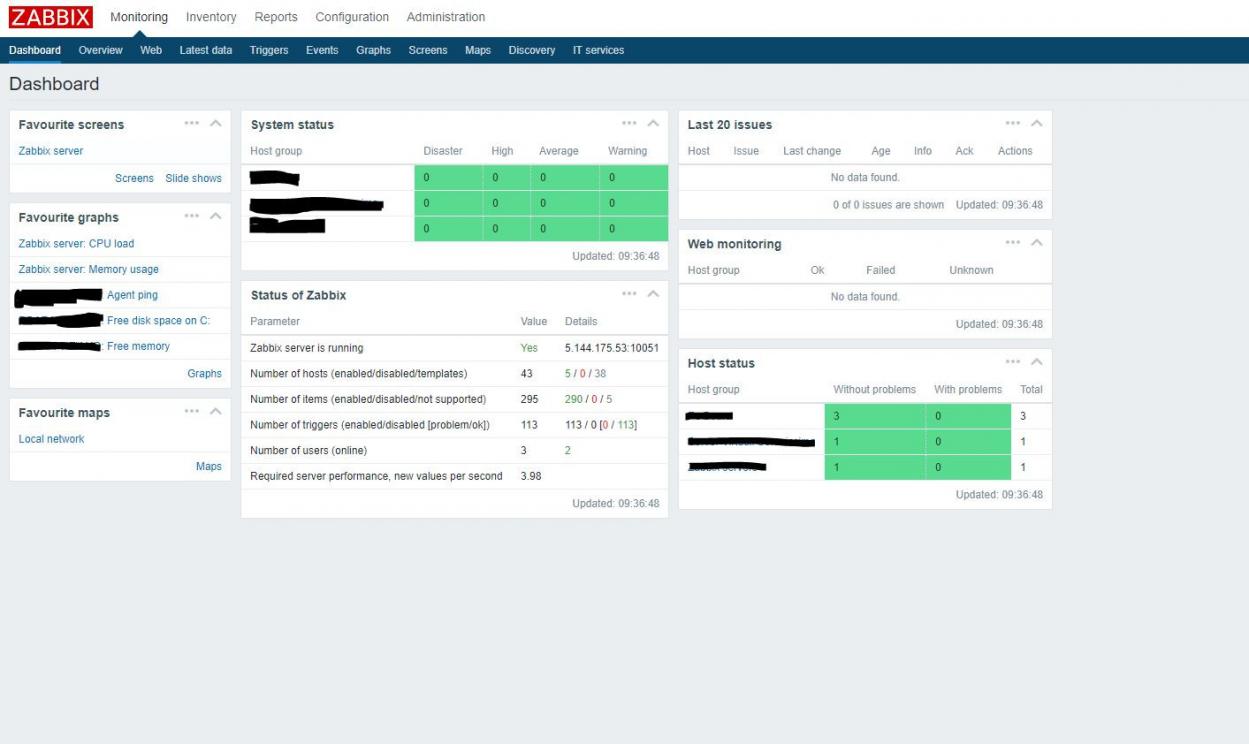Viewport: 1249px width, 744px height.
Task: Open Host status widget menu dots
Action: [1013, 362]
